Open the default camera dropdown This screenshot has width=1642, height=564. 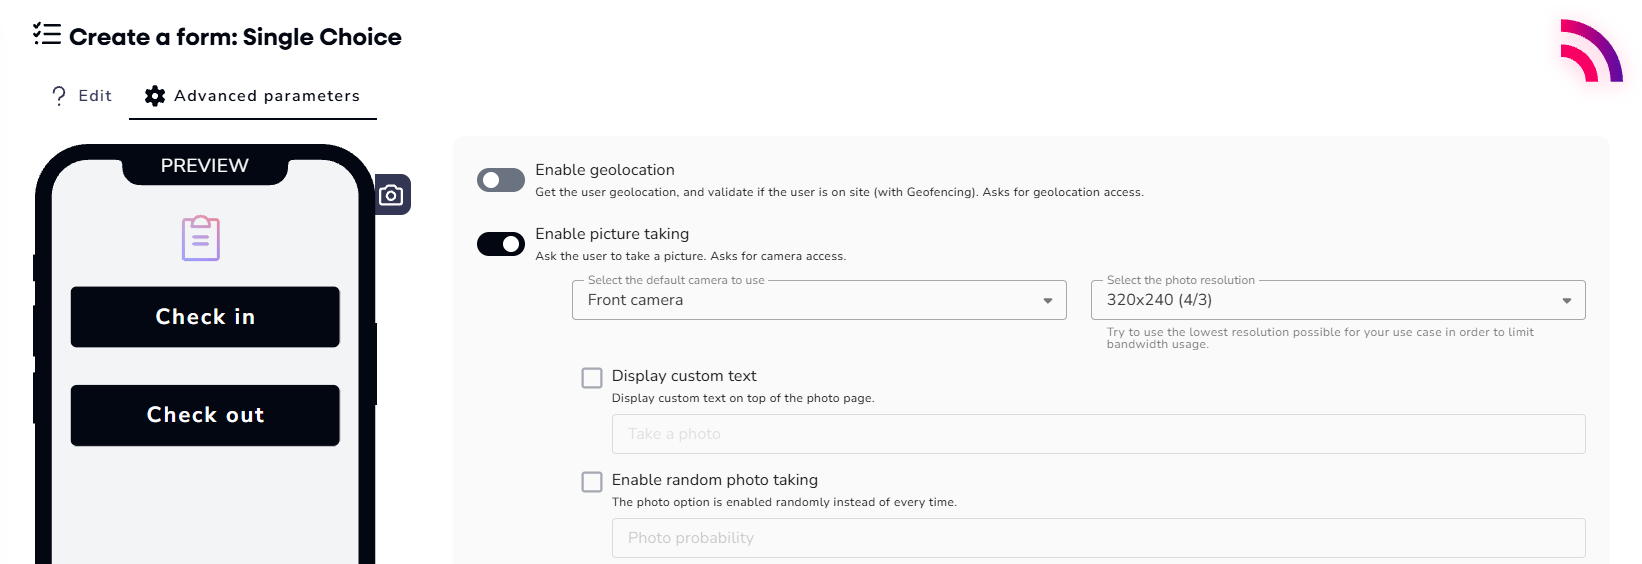(819, 300)
